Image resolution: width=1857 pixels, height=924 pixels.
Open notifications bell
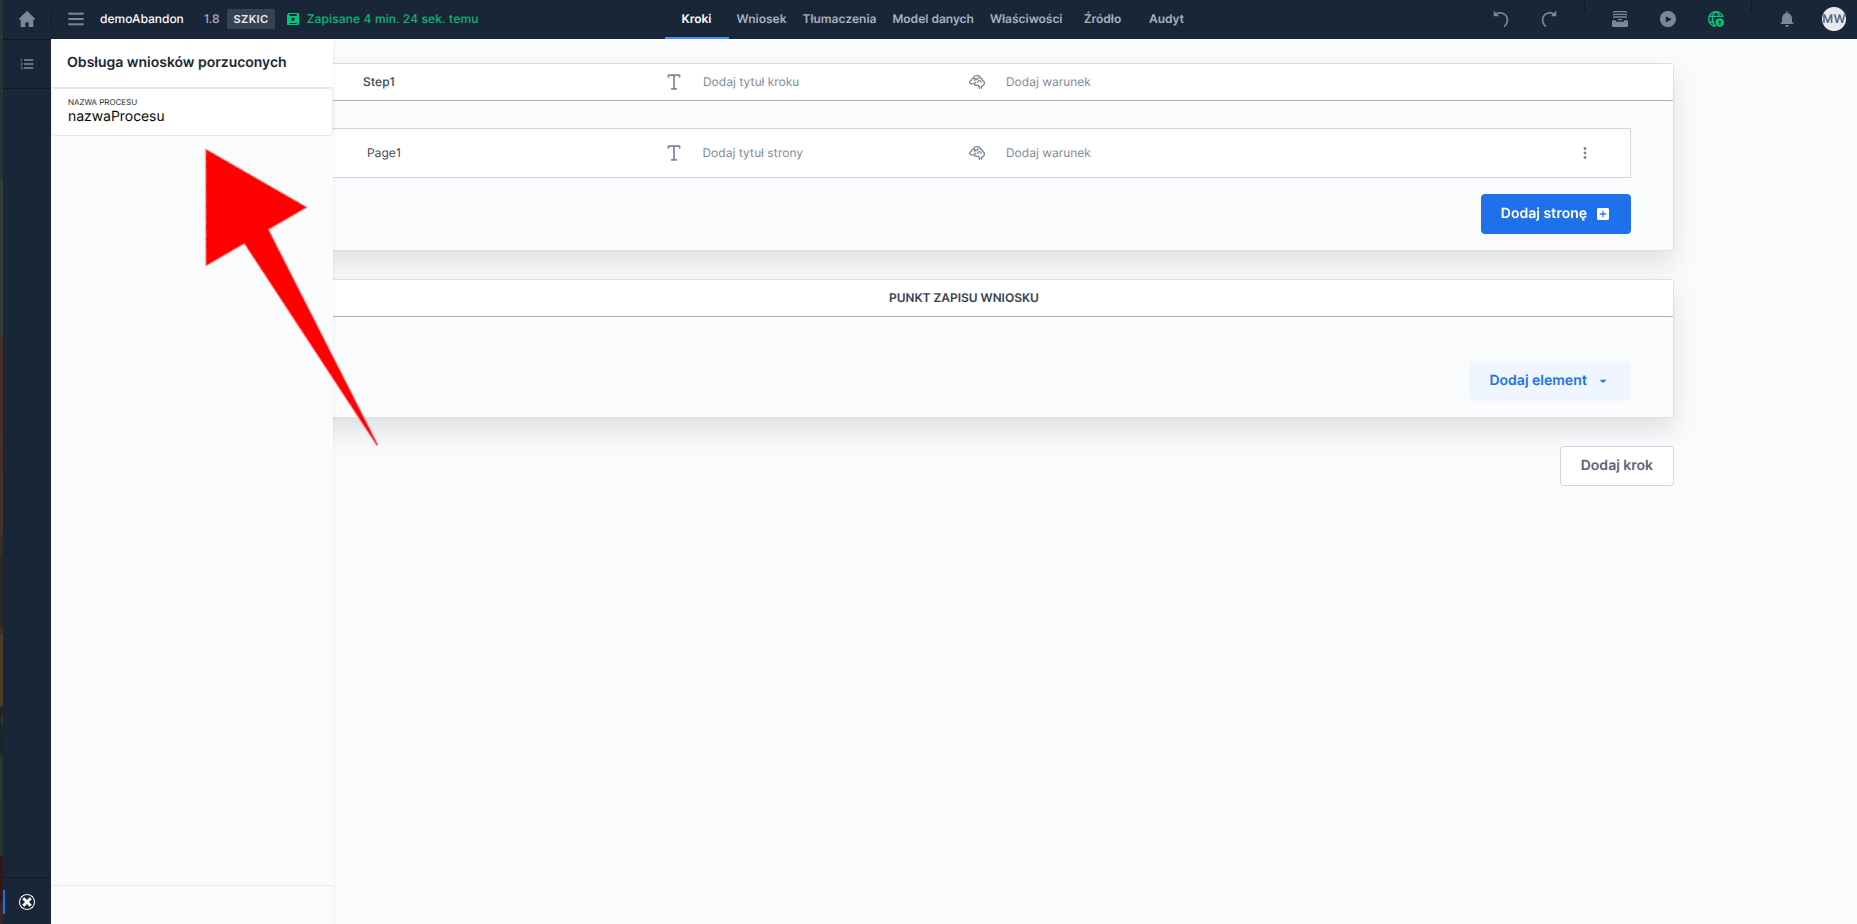click(1787, 19)
